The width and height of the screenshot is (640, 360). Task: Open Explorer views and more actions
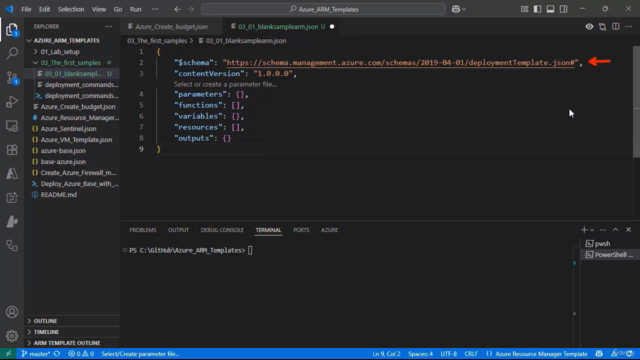(x=108, y=27)
